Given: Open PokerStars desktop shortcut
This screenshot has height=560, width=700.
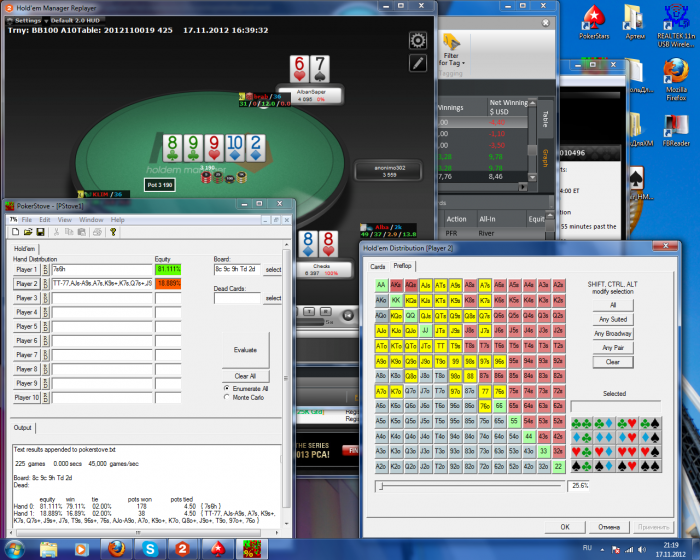Looking at the screenshot, I should (x=594, y=21).
